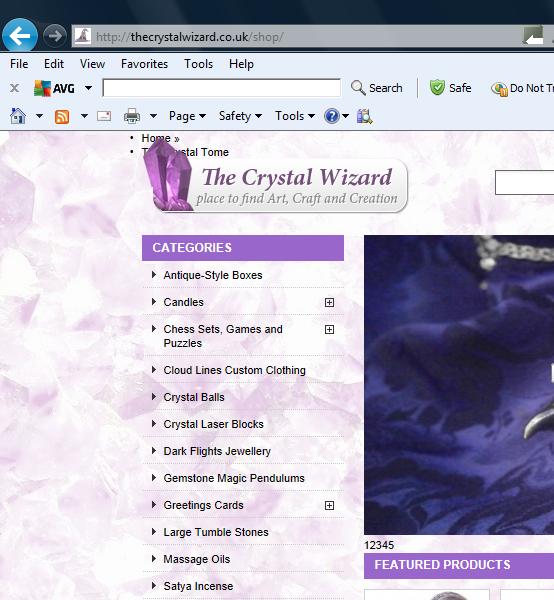The image size is (554, 600).
Task: Open Gemstone Magic Pendulums category
Action: [x=234, y=478]
